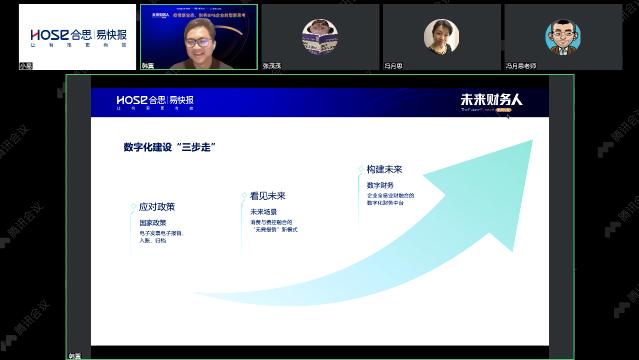Click the diamond bullet beside 看见未来
This screenshot has width=639, height=360.
click(x=244, y=196)
